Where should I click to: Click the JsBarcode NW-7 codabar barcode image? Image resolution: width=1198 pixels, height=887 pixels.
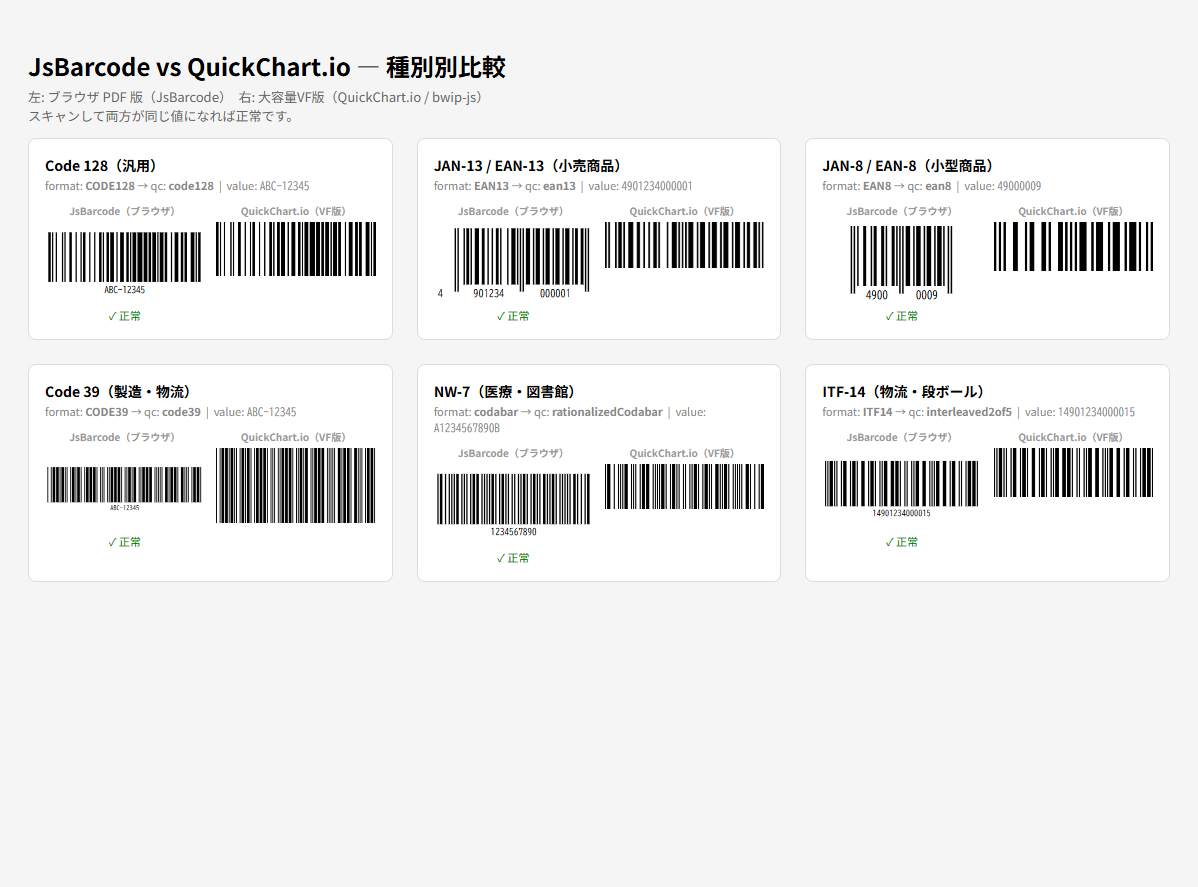(x=513, y=504)
